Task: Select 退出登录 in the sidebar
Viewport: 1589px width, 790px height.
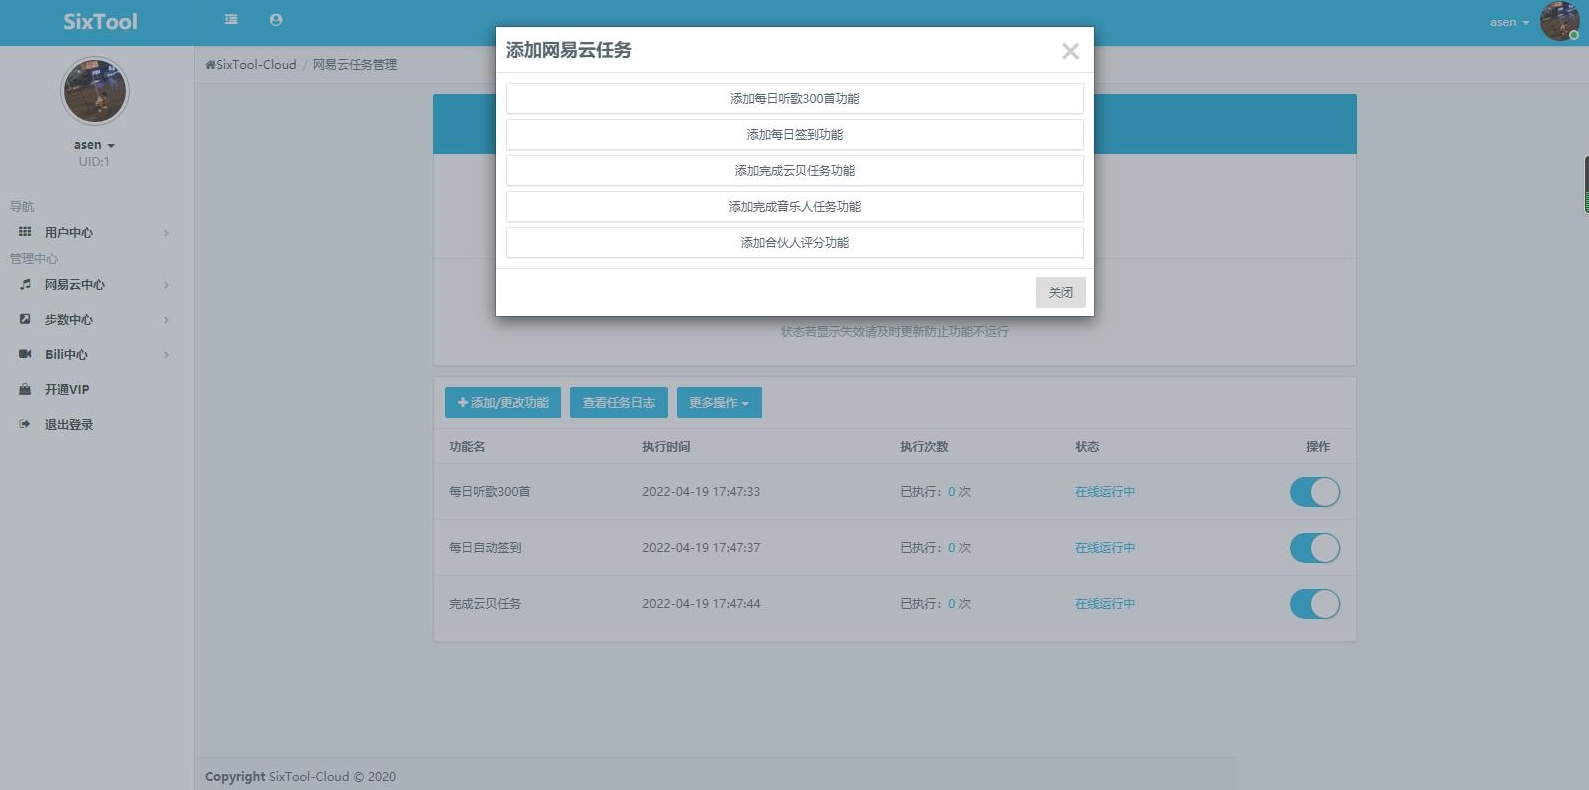Action: (x=95, y=424)
